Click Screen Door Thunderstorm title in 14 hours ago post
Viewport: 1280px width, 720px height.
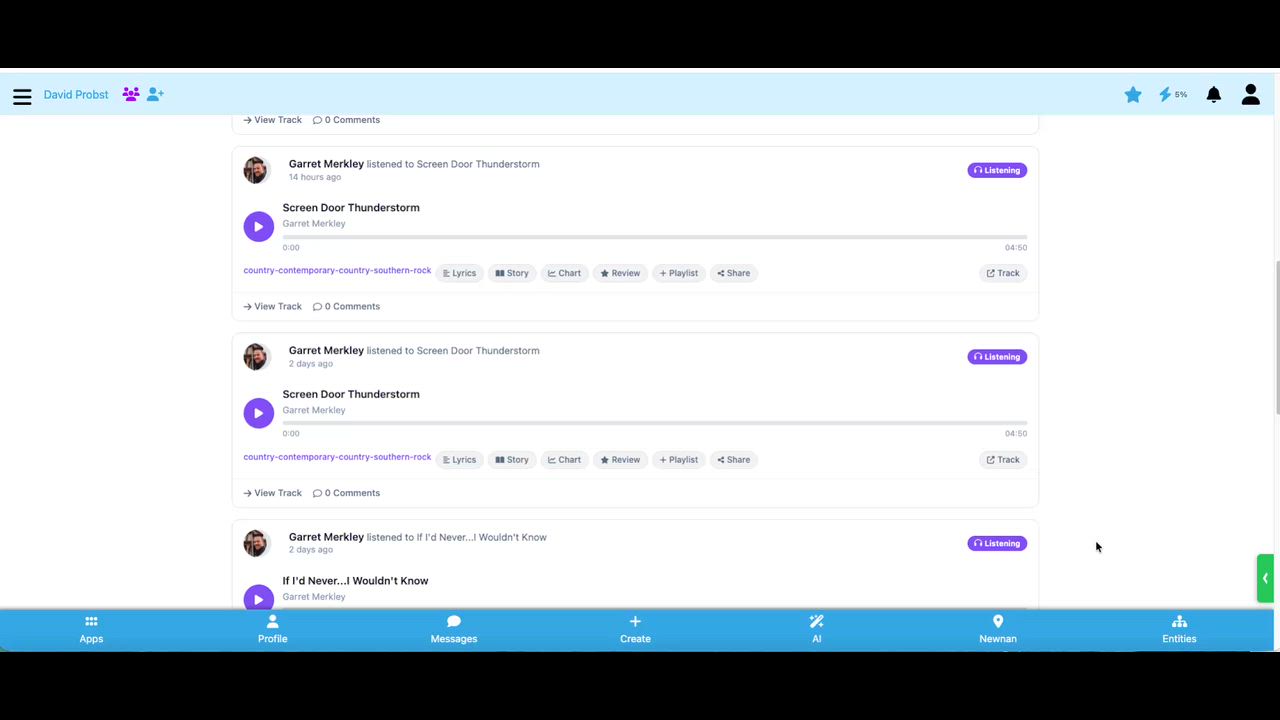[351, 208]
